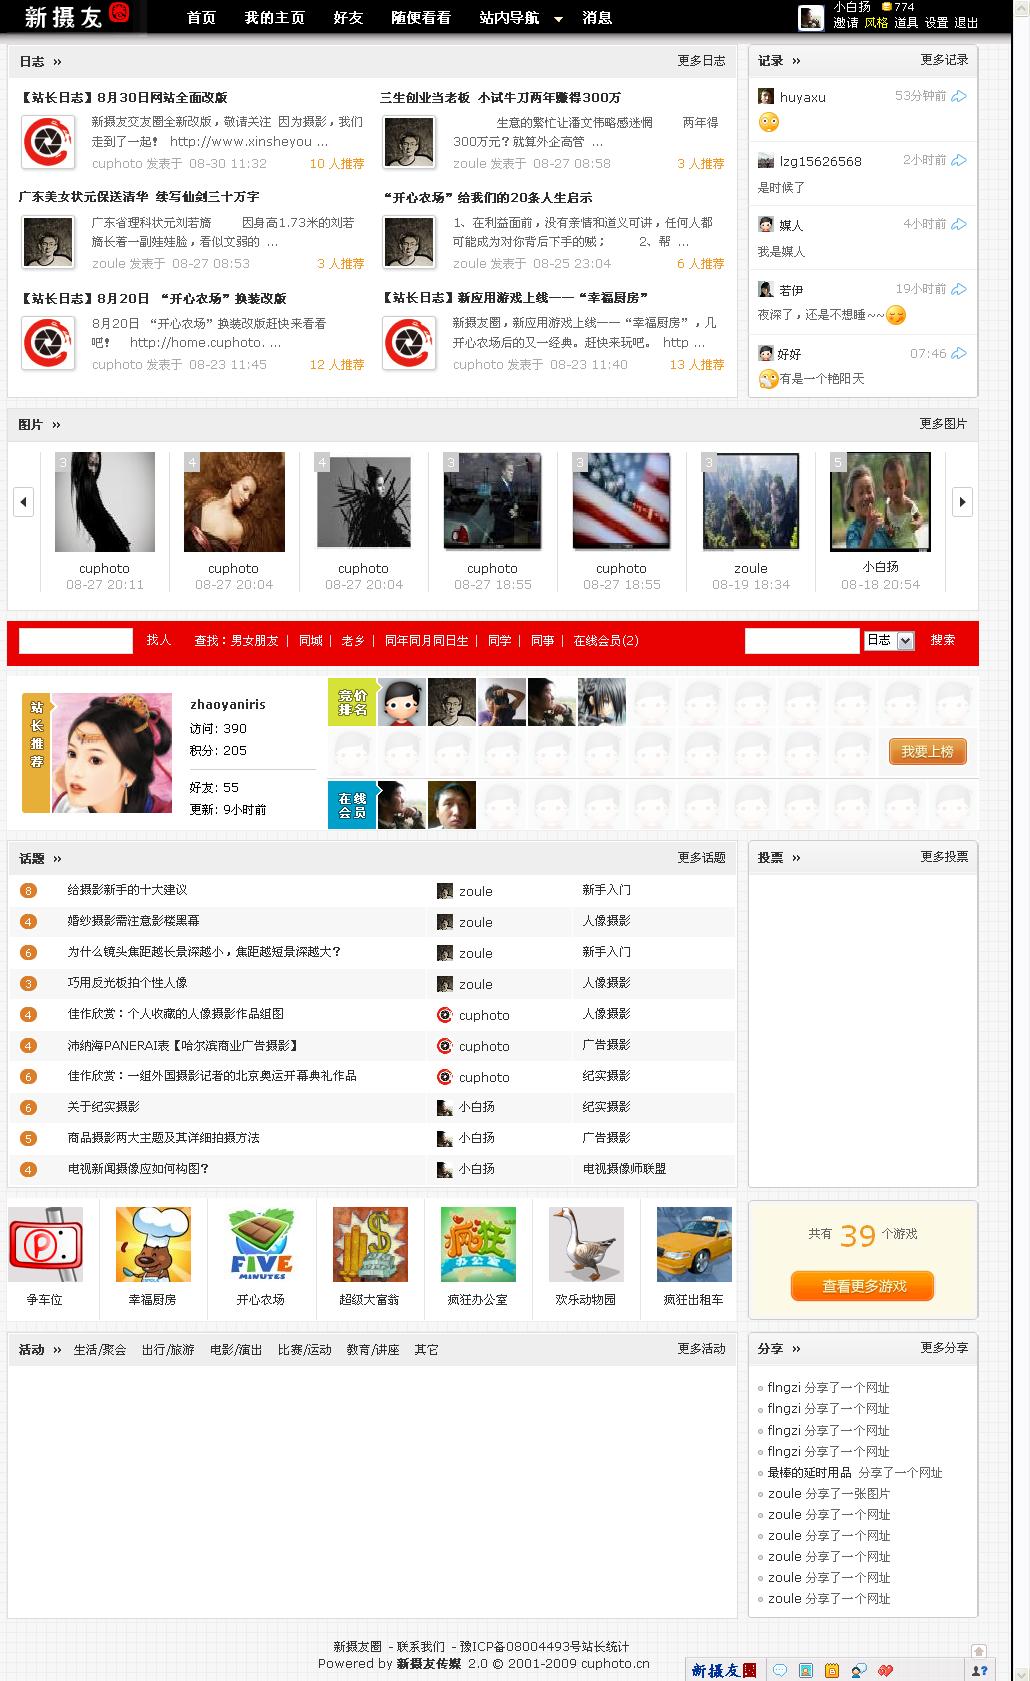Open the 幸福厨房 chef game icon
This screenshot has height=1681, width=1030.
(153, 1244)
